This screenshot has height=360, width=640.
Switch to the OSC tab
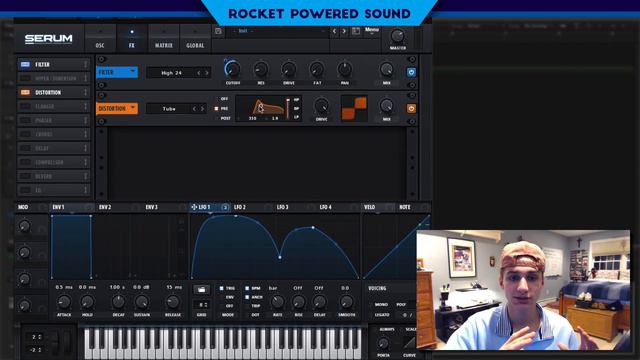tap(100, 38)
